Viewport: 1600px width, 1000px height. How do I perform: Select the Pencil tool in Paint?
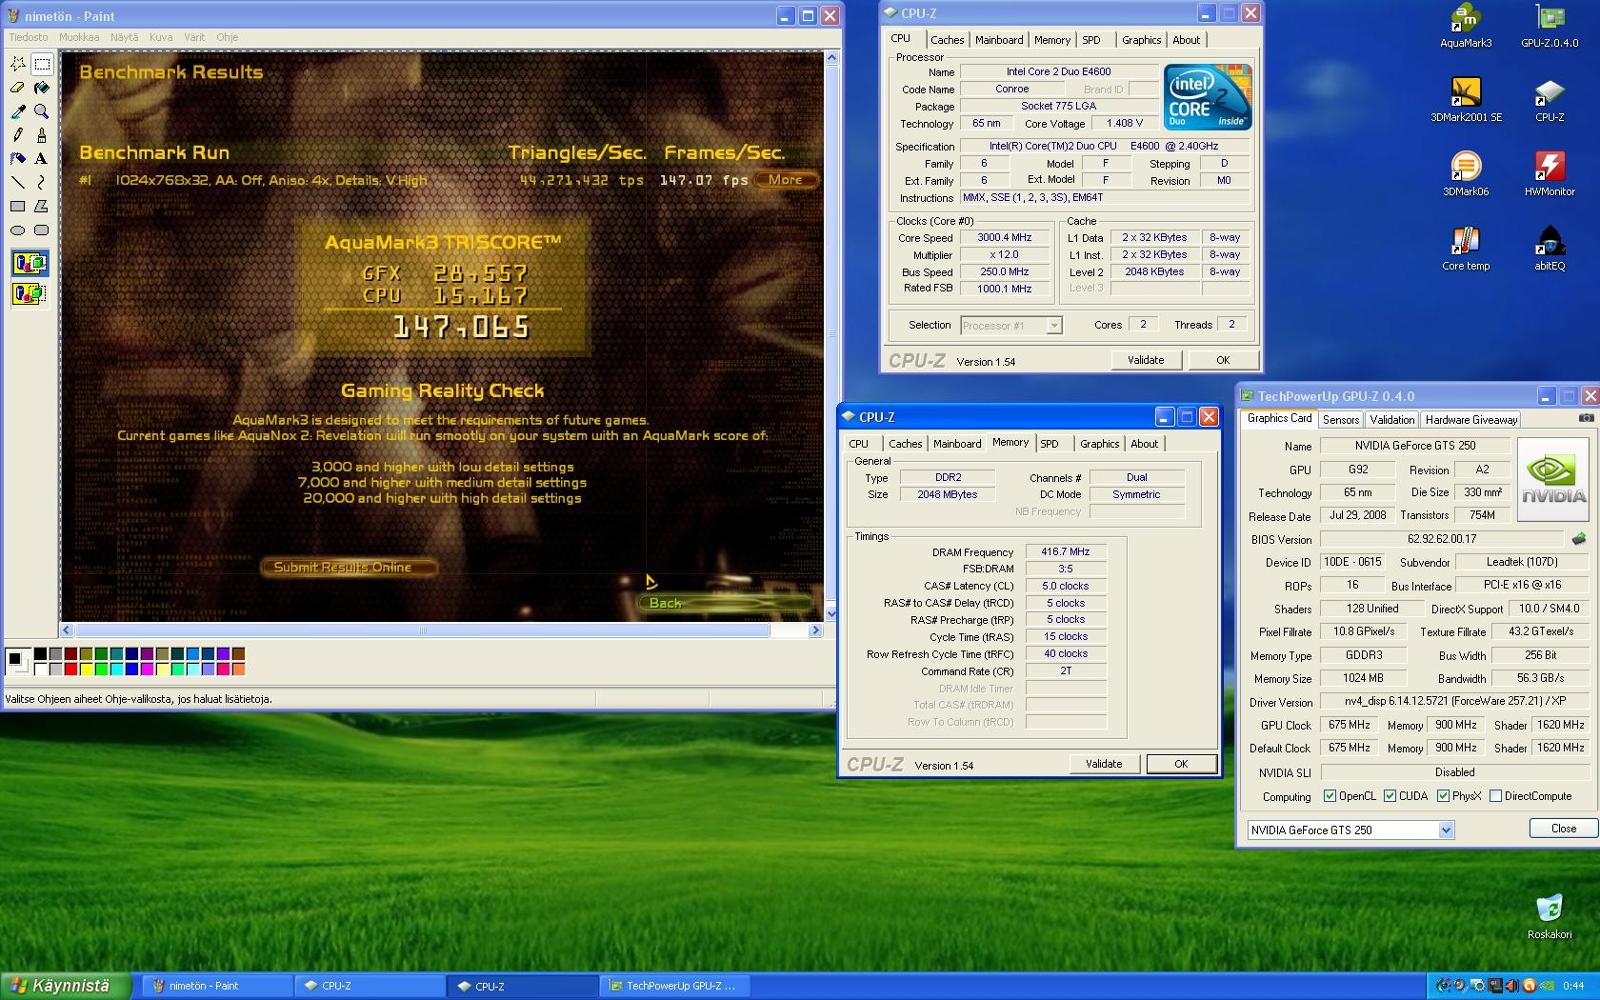(x=18, y=135)
